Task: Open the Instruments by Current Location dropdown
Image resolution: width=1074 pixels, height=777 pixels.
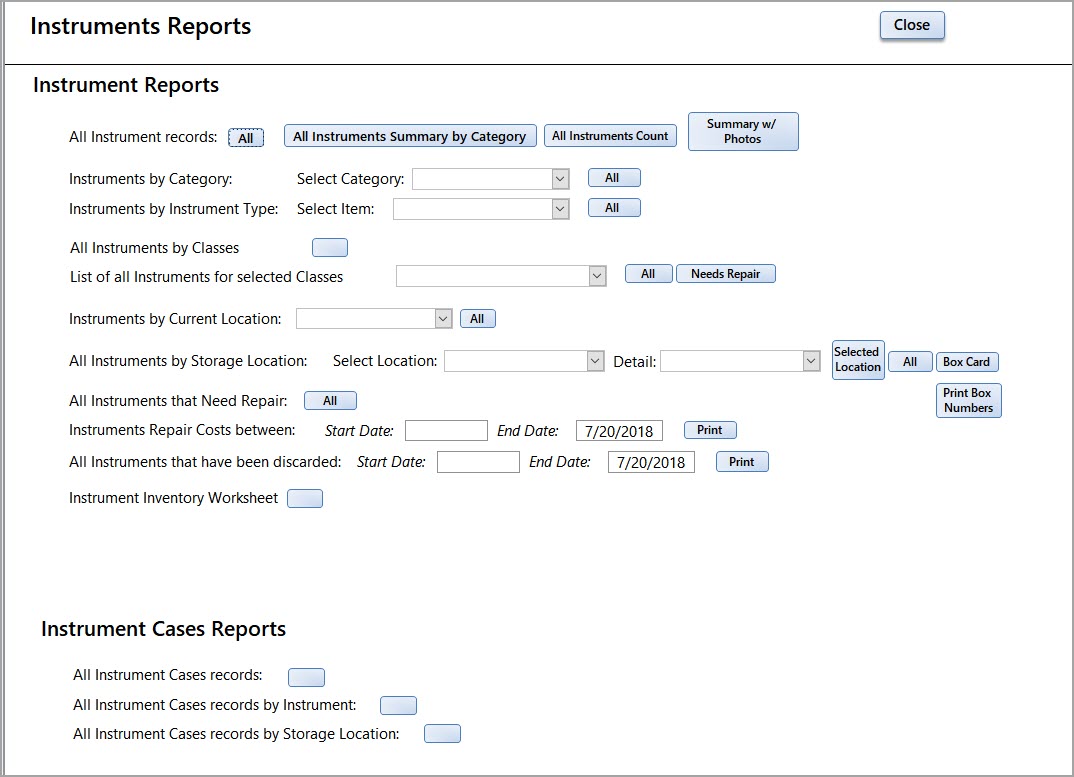Action: pyautogui.click(x=443, y=318)
